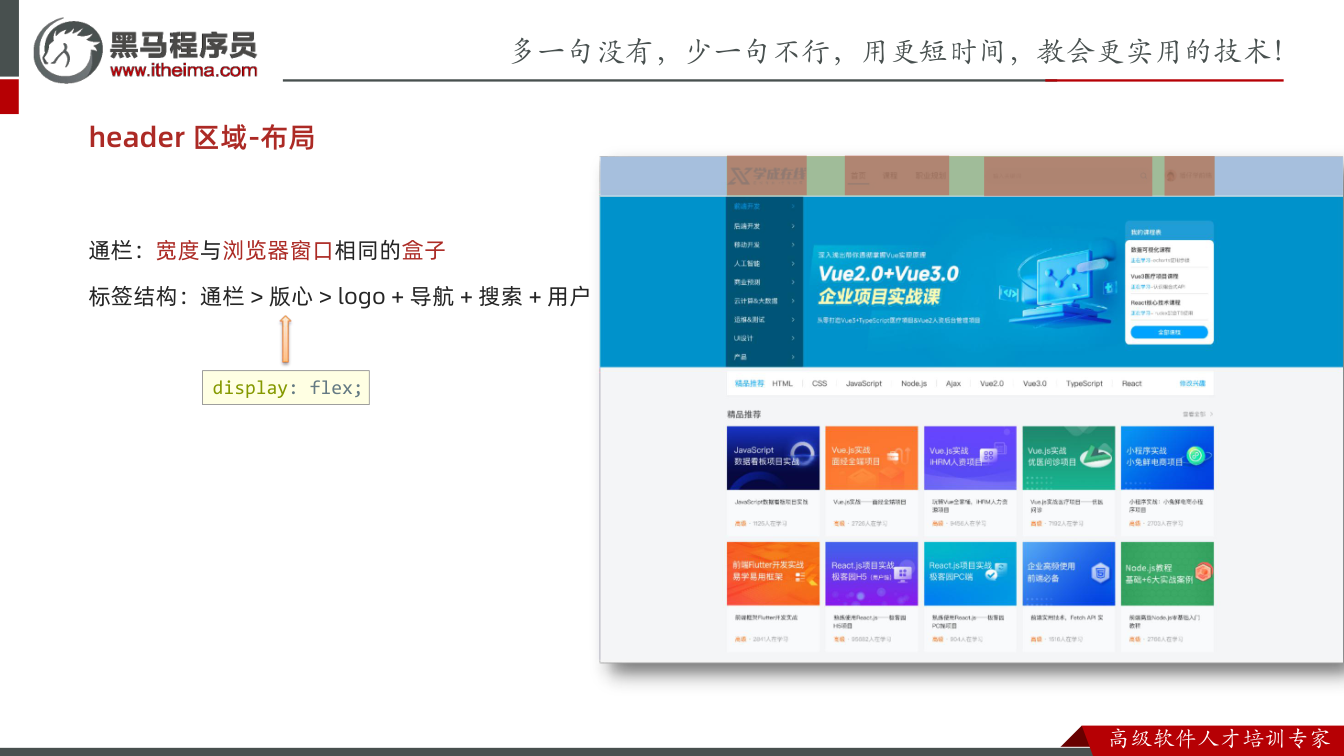The width and height of the screenshot is (1344, 756).
Task: Expand the 产品 category
Action: click(x=765, y=356)
